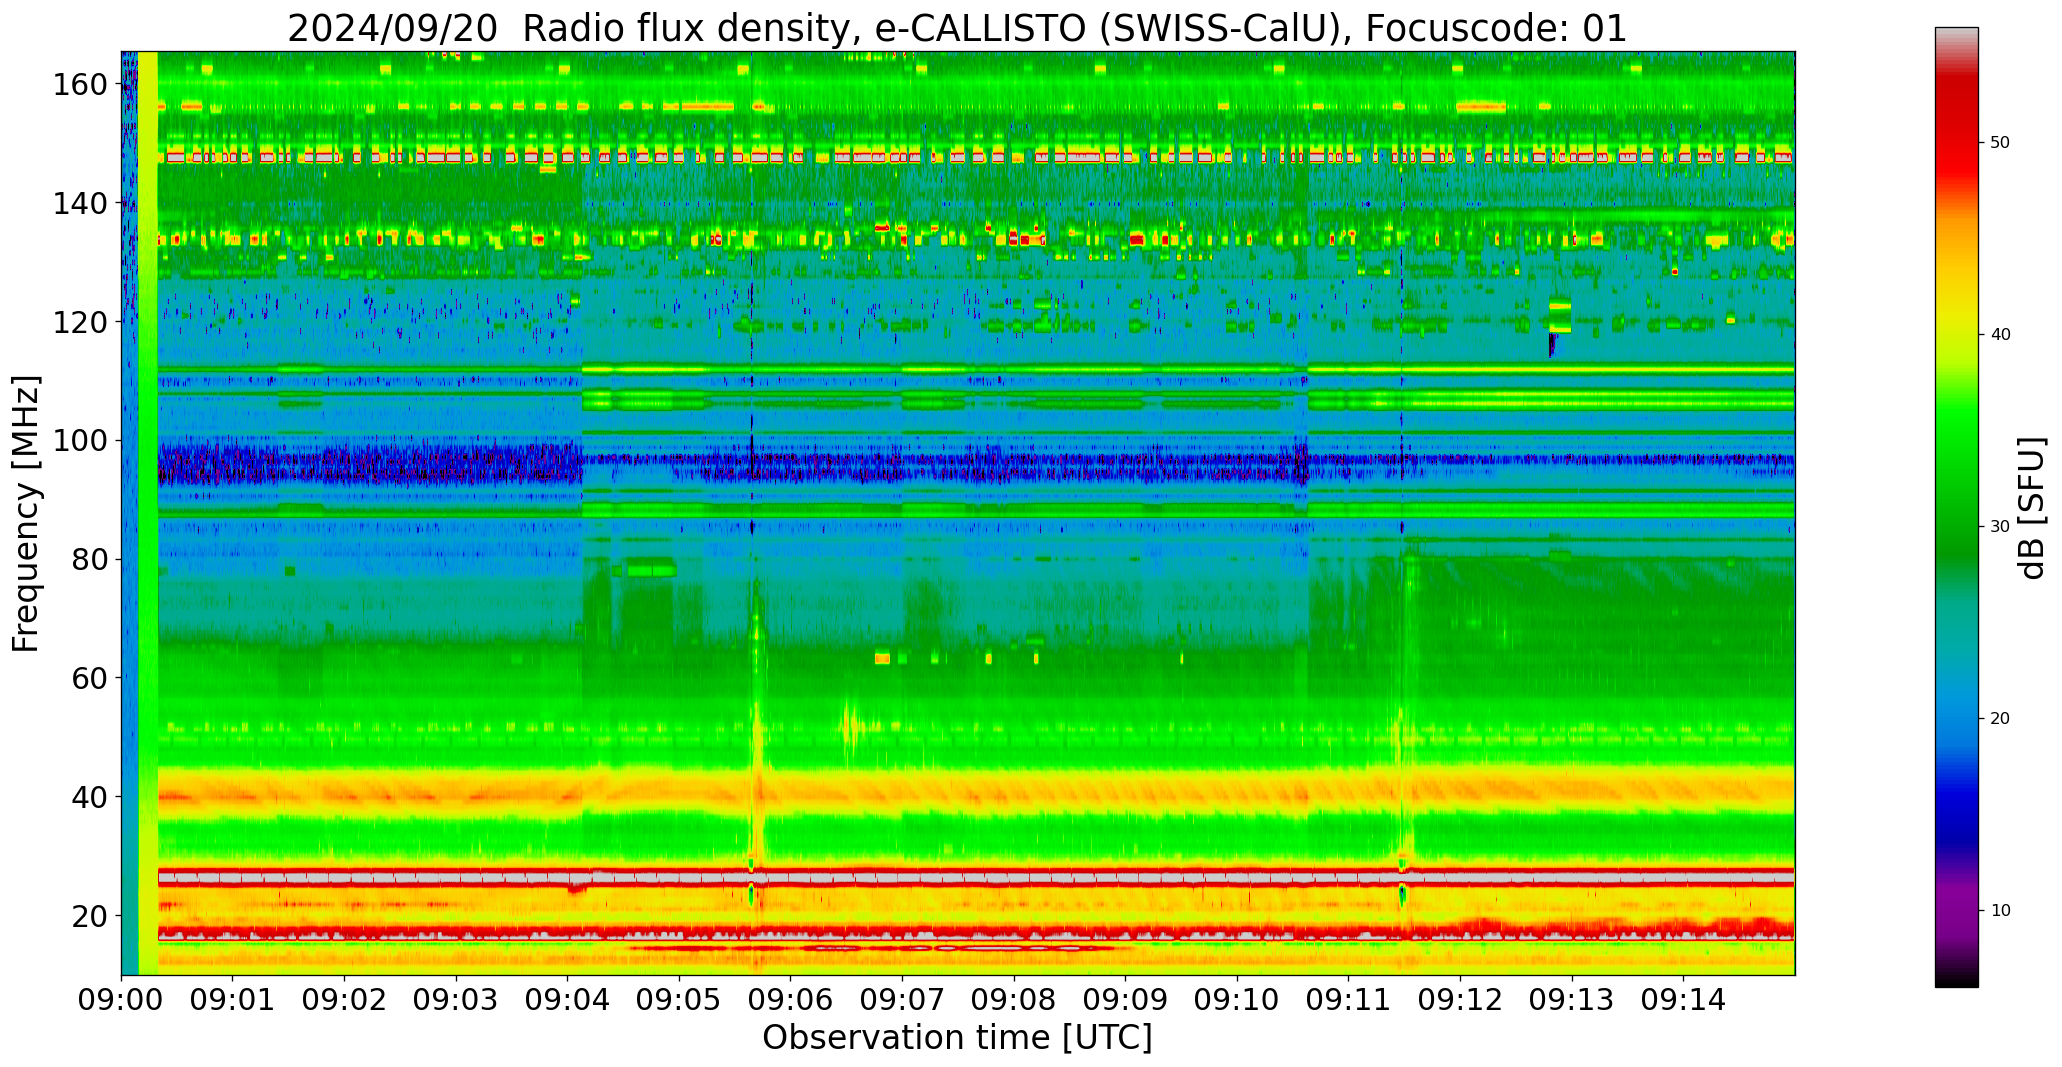The width and height of the screenshot is (2062, 1067).
Task: Click the 100 MHz frequency tick label
Action: tap(81, 441)
